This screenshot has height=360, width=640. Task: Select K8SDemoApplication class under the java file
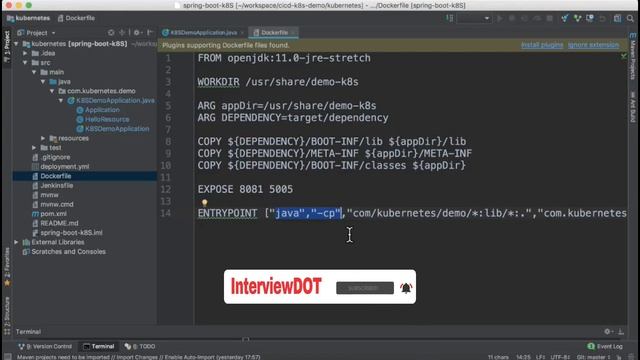(x=113, y=129)
